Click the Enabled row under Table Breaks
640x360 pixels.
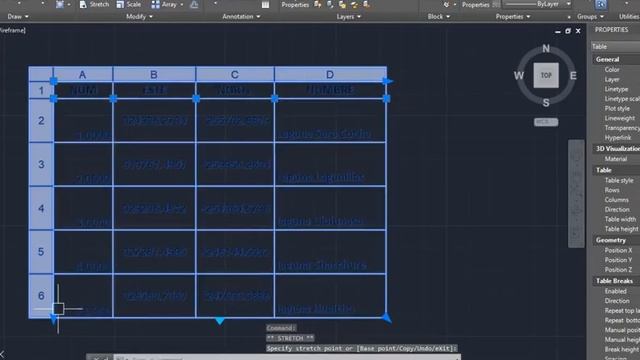pos(616,291)
